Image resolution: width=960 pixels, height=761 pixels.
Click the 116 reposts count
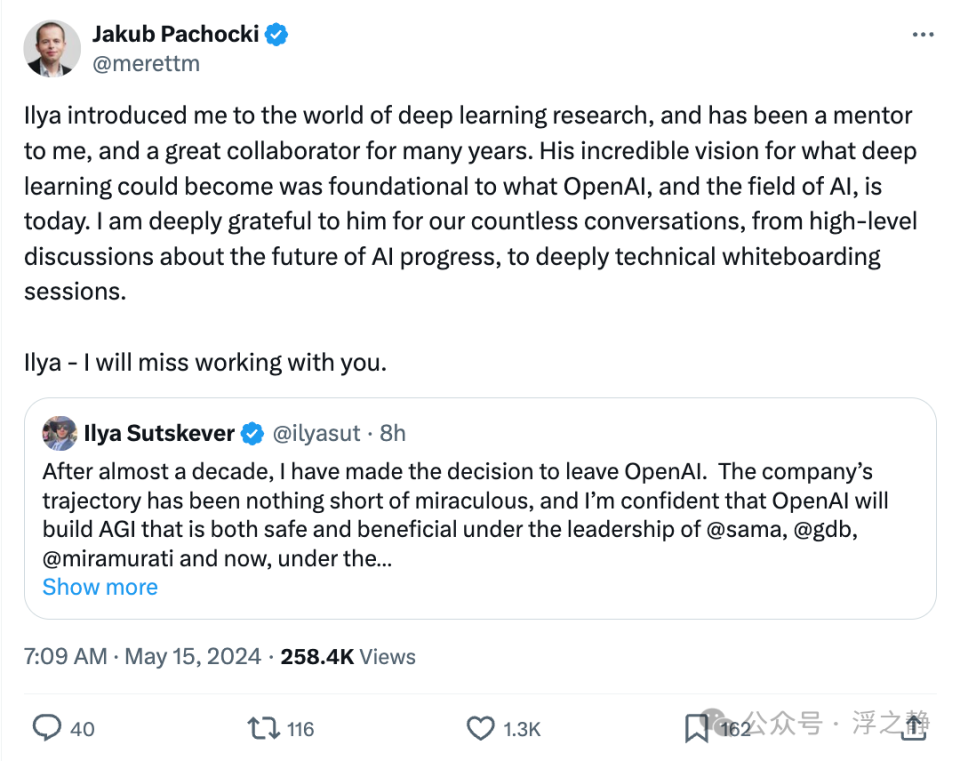point(300,729)
